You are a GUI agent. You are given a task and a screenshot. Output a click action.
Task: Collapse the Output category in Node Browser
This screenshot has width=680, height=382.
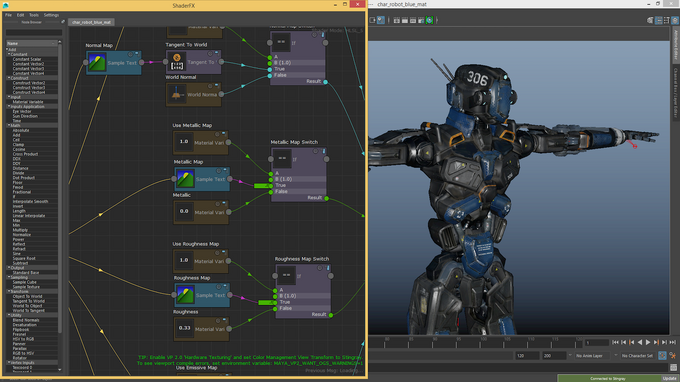point(9,268)
